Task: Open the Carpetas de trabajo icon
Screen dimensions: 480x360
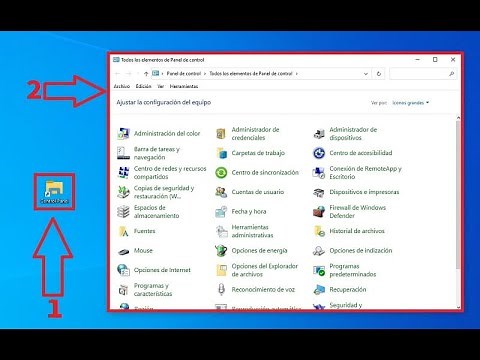Action: click(x=221, y=153)
